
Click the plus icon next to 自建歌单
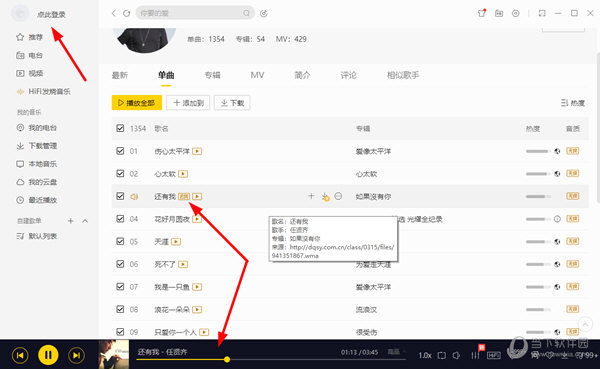point(70,221)
